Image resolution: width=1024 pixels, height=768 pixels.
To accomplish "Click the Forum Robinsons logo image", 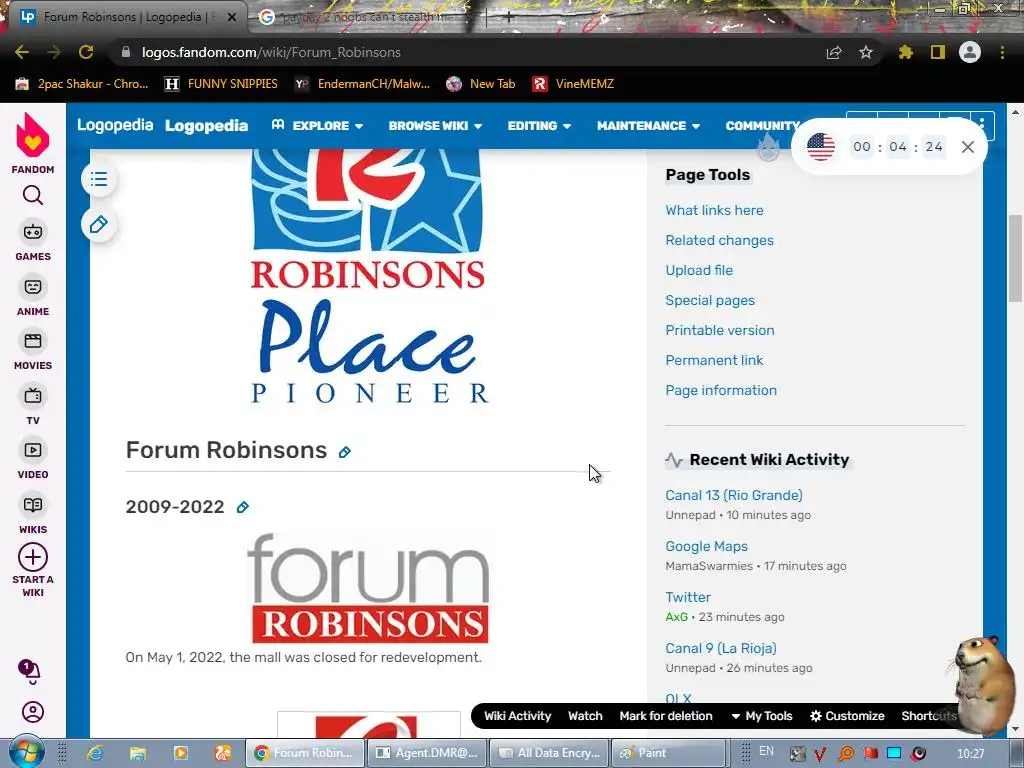I will point(368,588).
